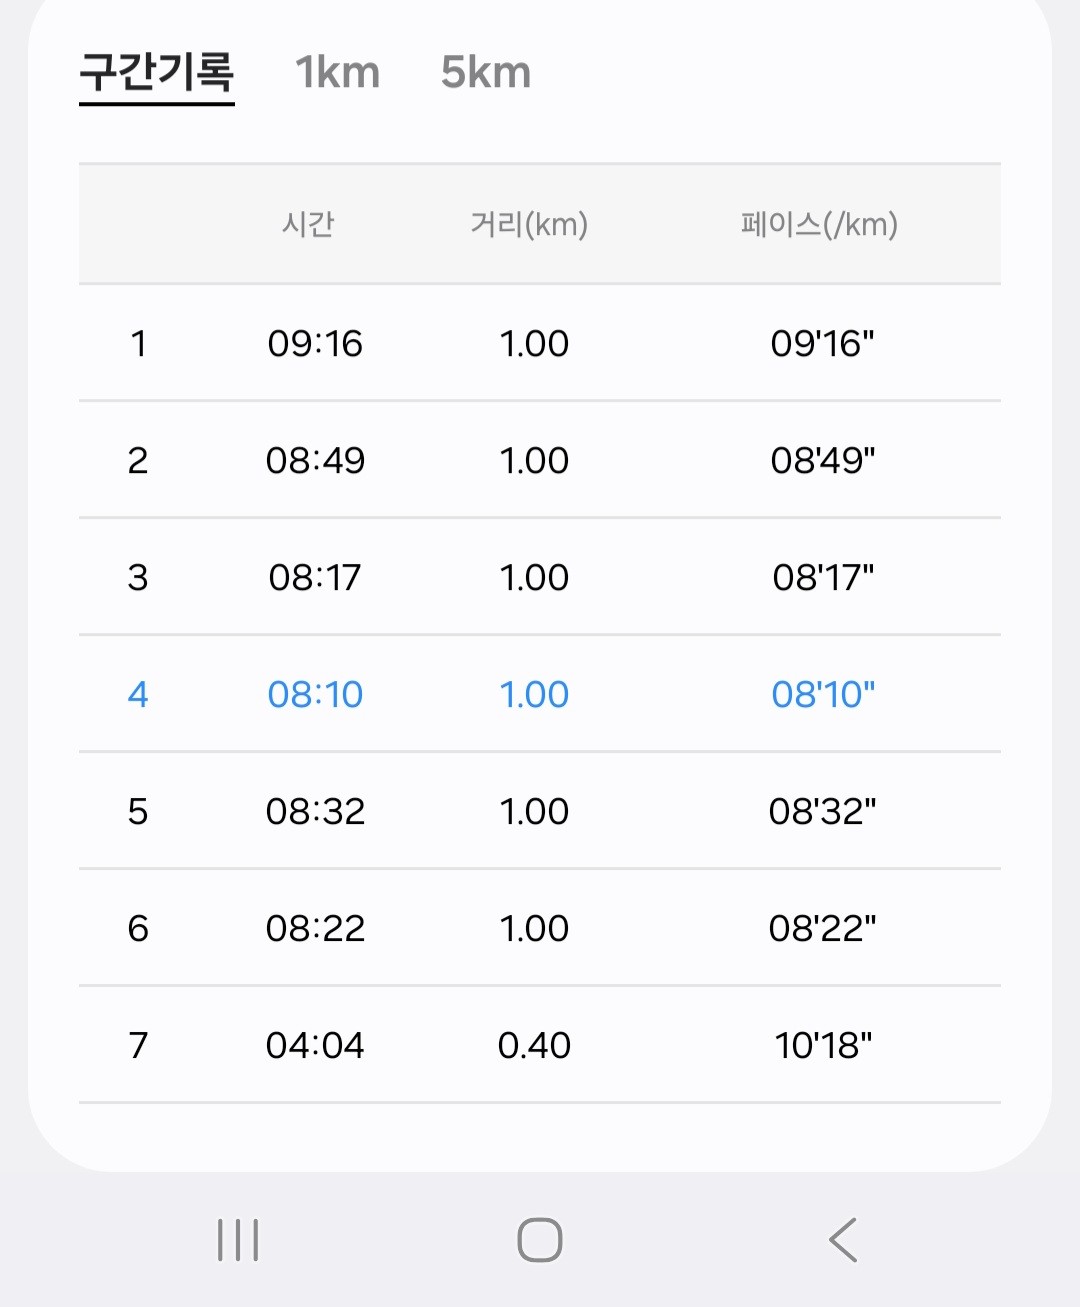Tap lap 7 pace 10'18"
Screen dimensions: 1080x1307
[x=823, y=1046]
